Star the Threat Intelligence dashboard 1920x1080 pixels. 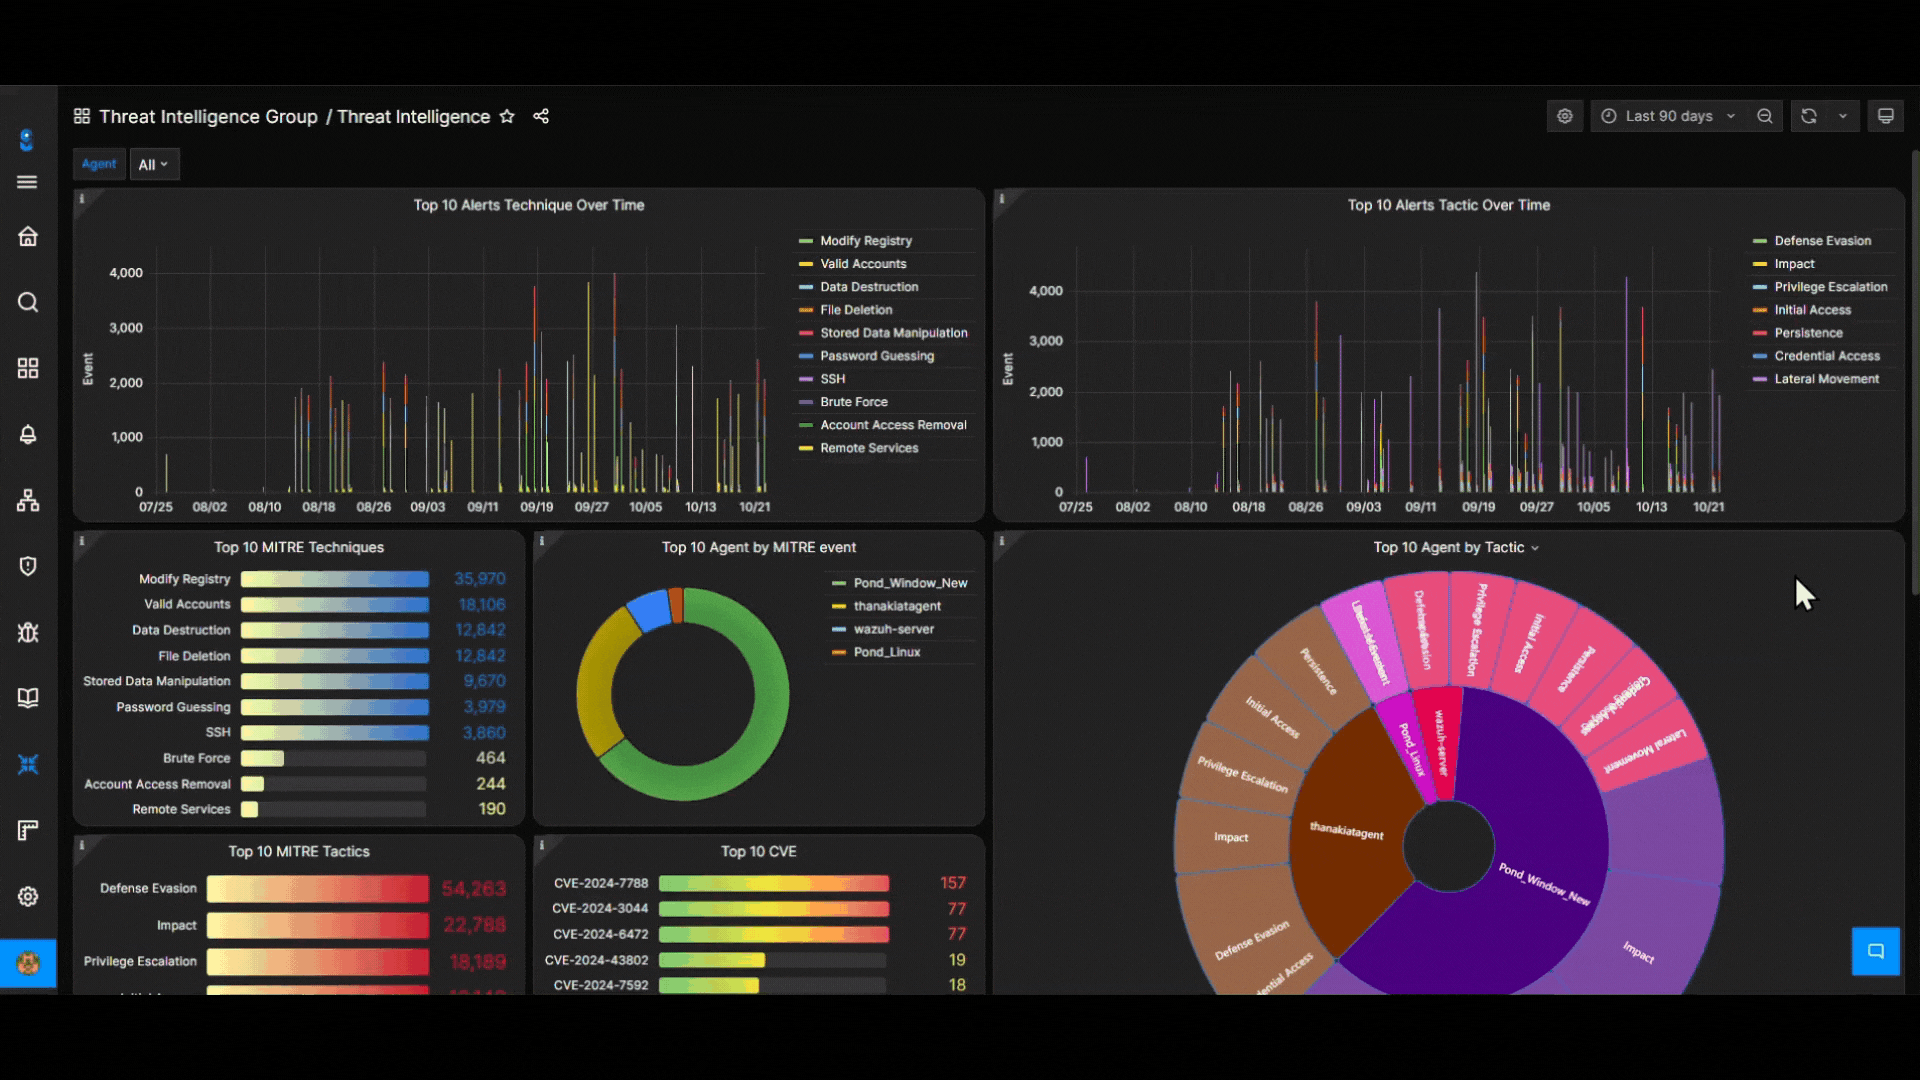tap(507, 117)
